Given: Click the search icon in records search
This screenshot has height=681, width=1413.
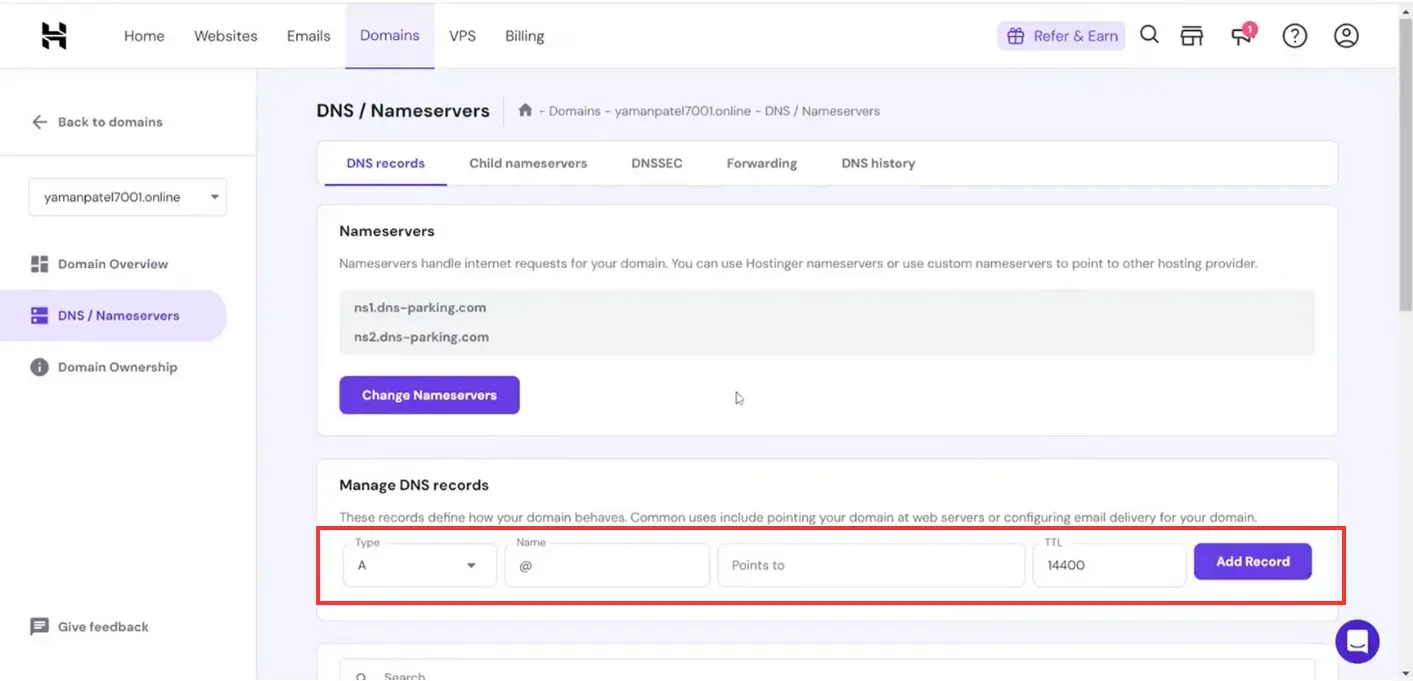Looking at the screenshot, I should (x=361, y=677).
